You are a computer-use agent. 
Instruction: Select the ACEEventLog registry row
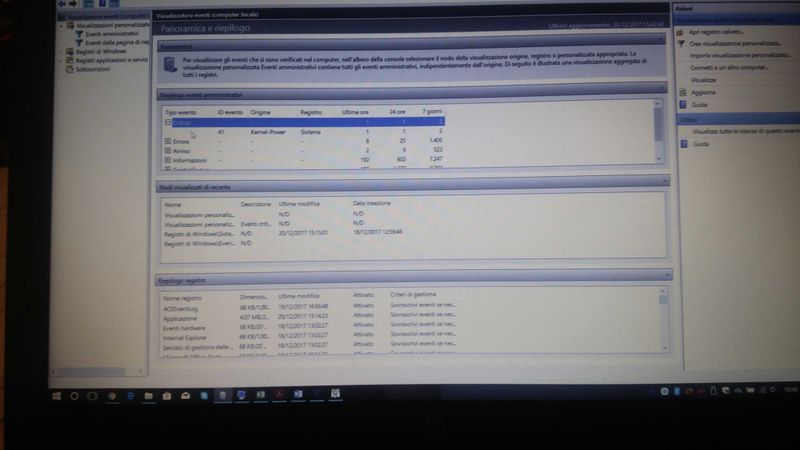(x=309, y=308)
